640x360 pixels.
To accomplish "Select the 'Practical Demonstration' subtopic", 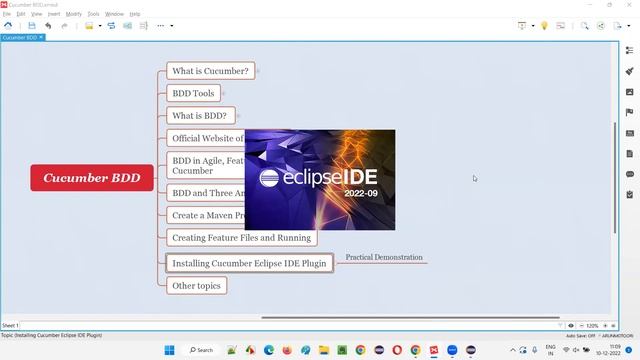I will [x=384, y=257].
